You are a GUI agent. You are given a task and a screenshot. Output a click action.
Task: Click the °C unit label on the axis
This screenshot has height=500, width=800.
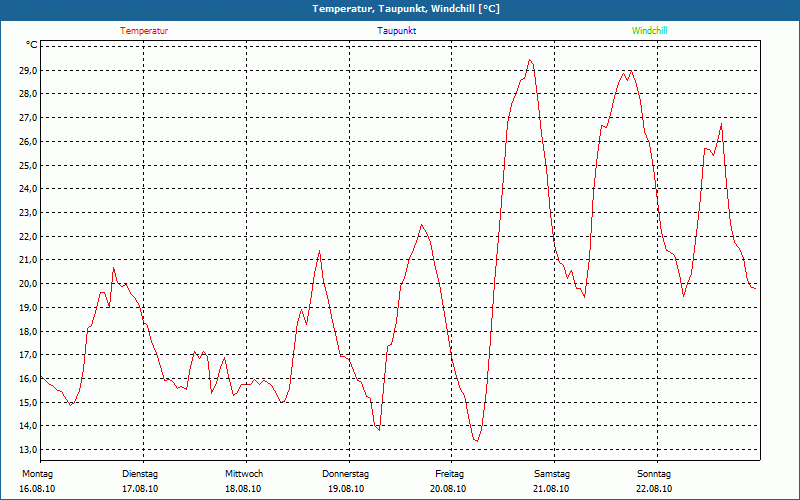tap(32, 45)
